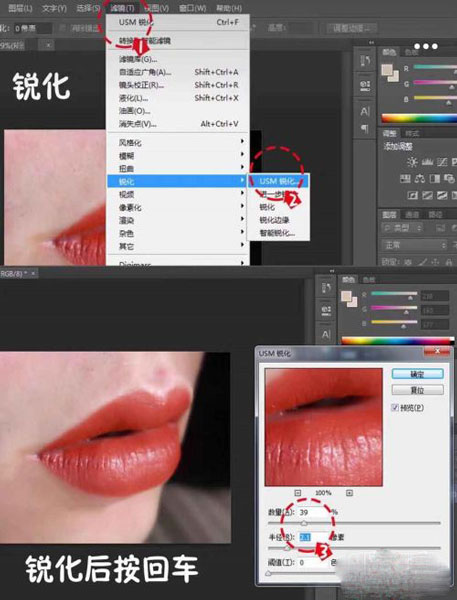This screenshot has width=457, height=600.
Task: Select USM 锐化... in the sharpen submenu
Action: 279,181
